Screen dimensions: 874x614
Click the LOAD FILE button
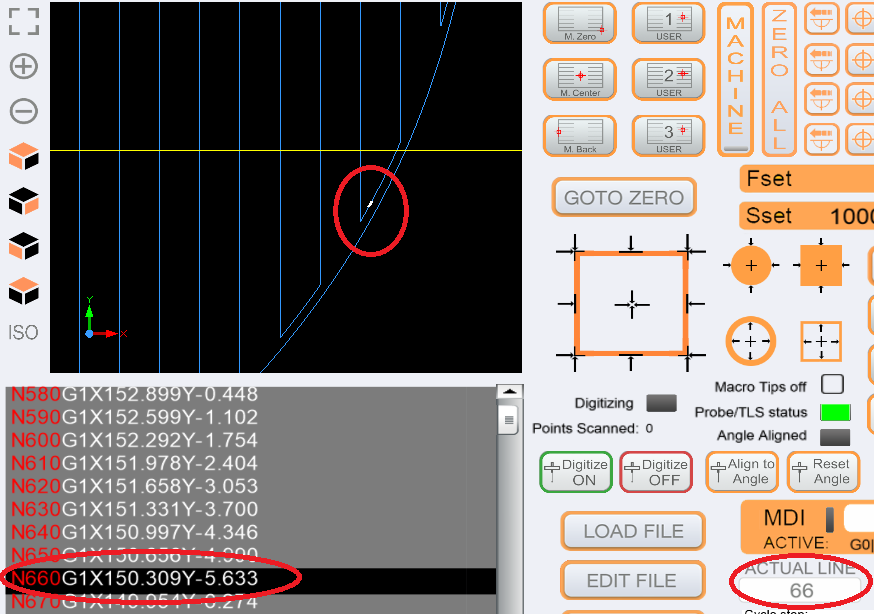[633, 531]
